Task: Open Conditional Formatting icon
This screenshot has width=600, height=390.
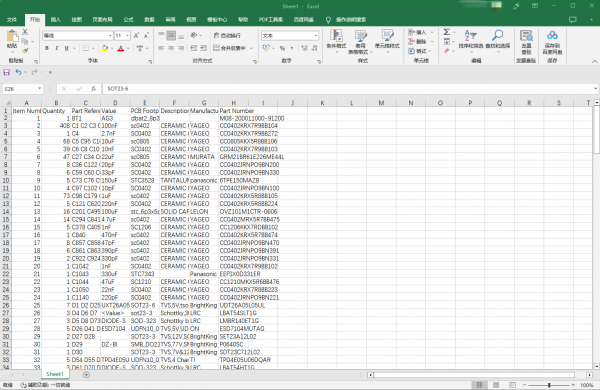Action: coord(336,36)
